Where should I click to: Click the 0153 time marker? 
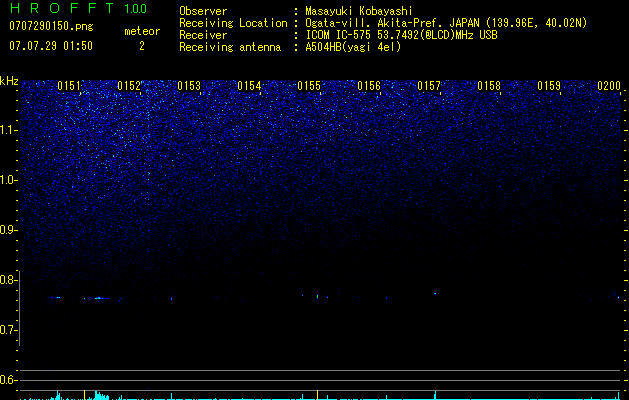coord(189,86)
